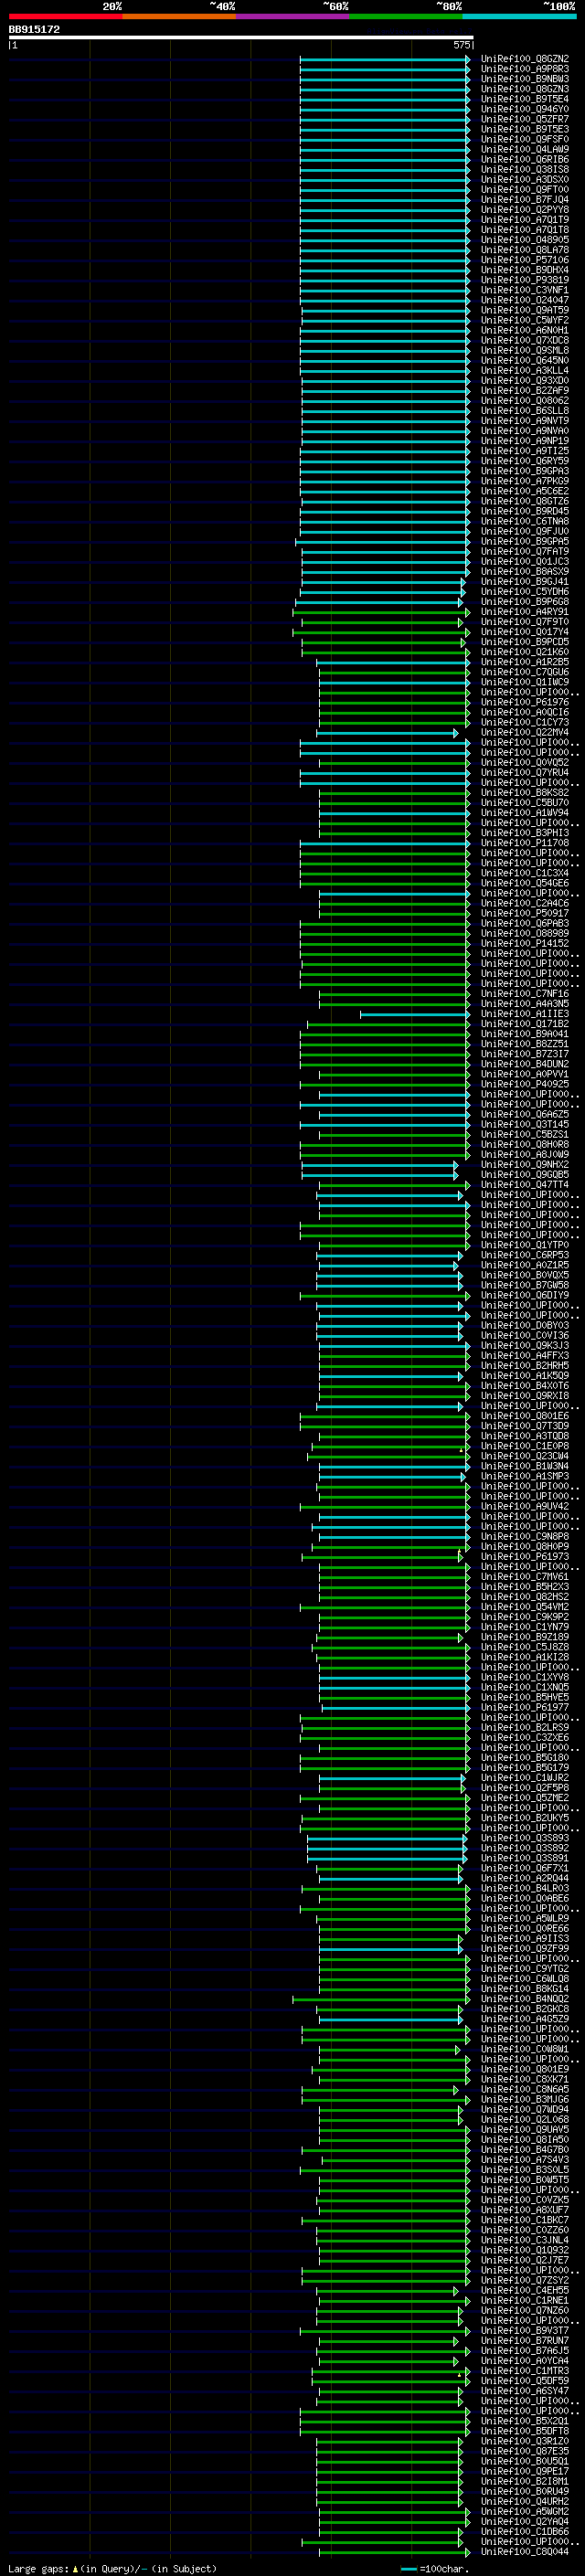This screenshot has width=585, height=2576.
Task: Select the UniRef100_B9T5E3 label
Action: pyautogui.click(x=524, y=129)
